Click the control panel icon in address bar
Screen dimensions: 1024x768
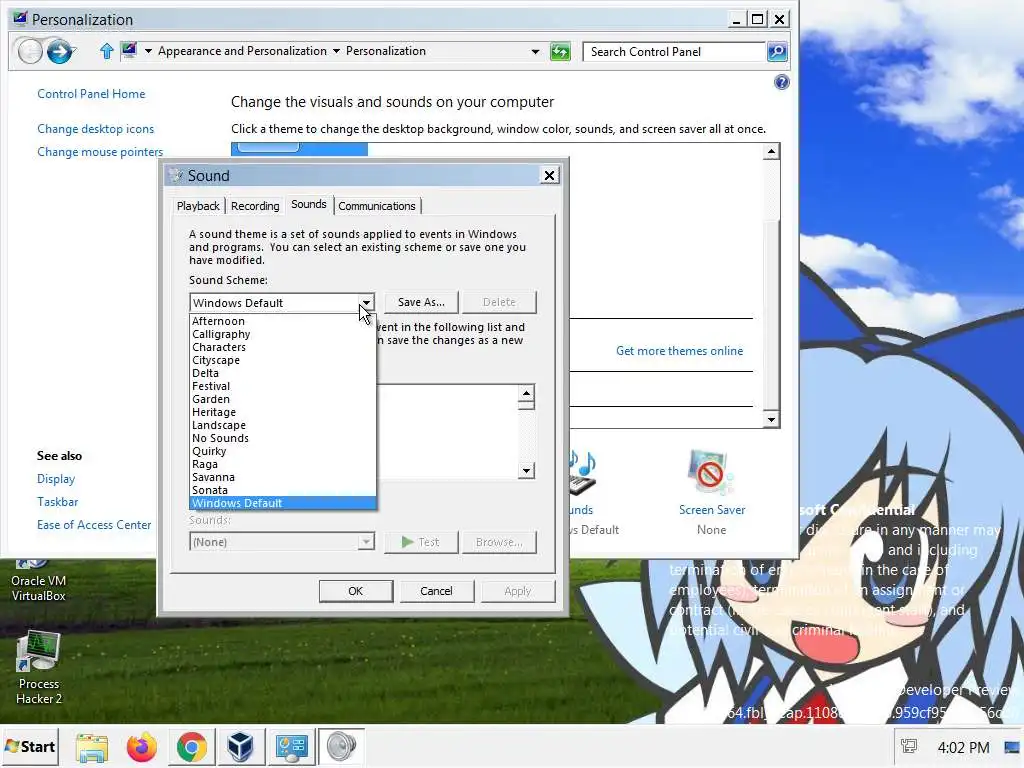(129, 50)
